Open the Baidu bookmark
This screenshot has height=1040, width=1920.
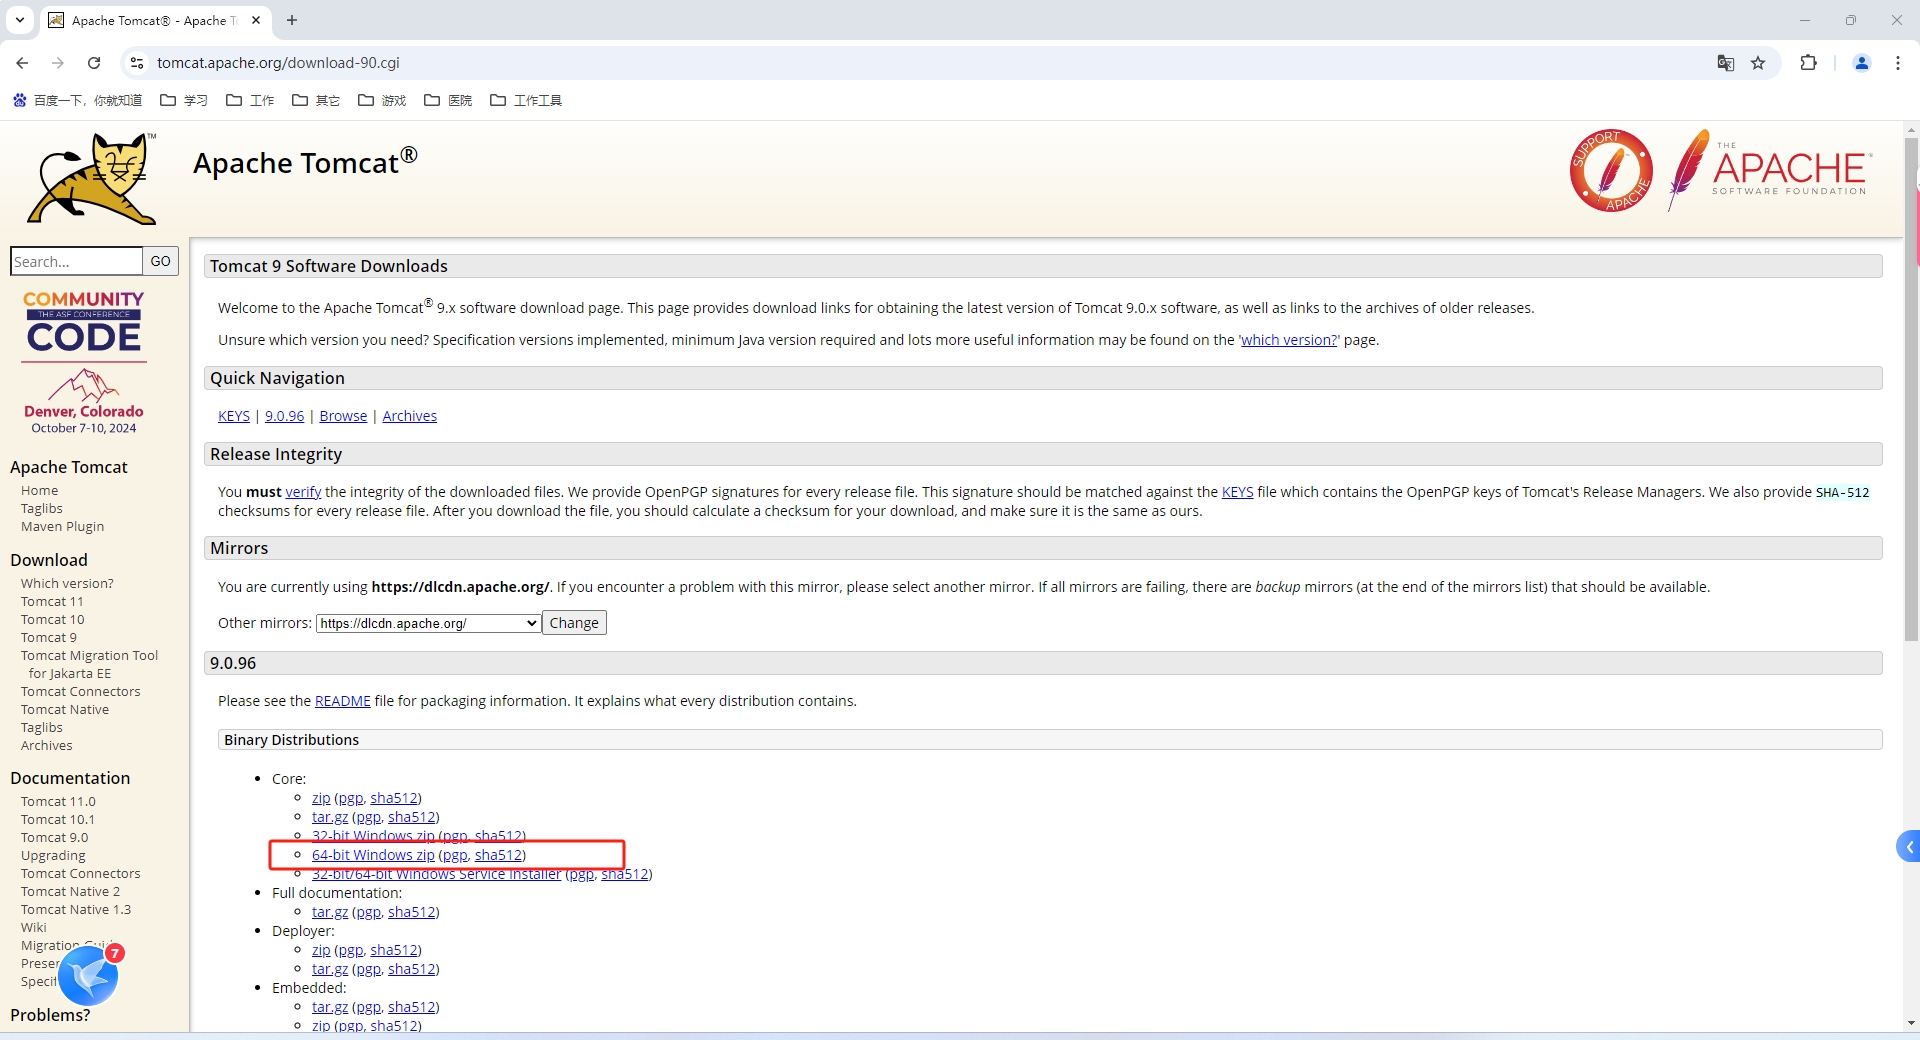[x=77, y=100]
